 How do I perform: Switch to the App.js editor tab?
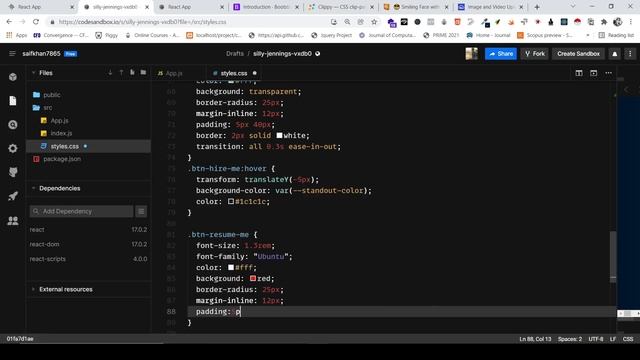pos(170,73)
